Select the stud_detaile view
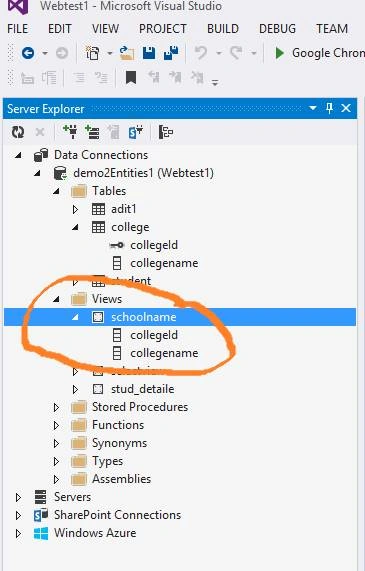The image size is (365, 571). click(142, 389)
